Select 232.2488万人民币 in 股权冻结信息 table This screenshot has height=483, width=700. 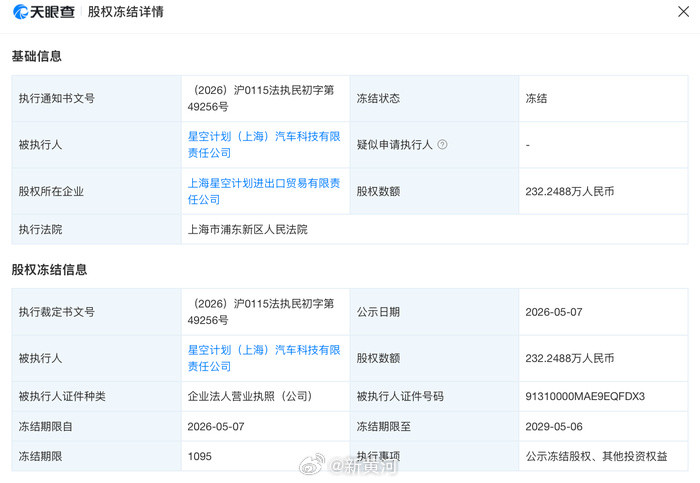(570, 358)
